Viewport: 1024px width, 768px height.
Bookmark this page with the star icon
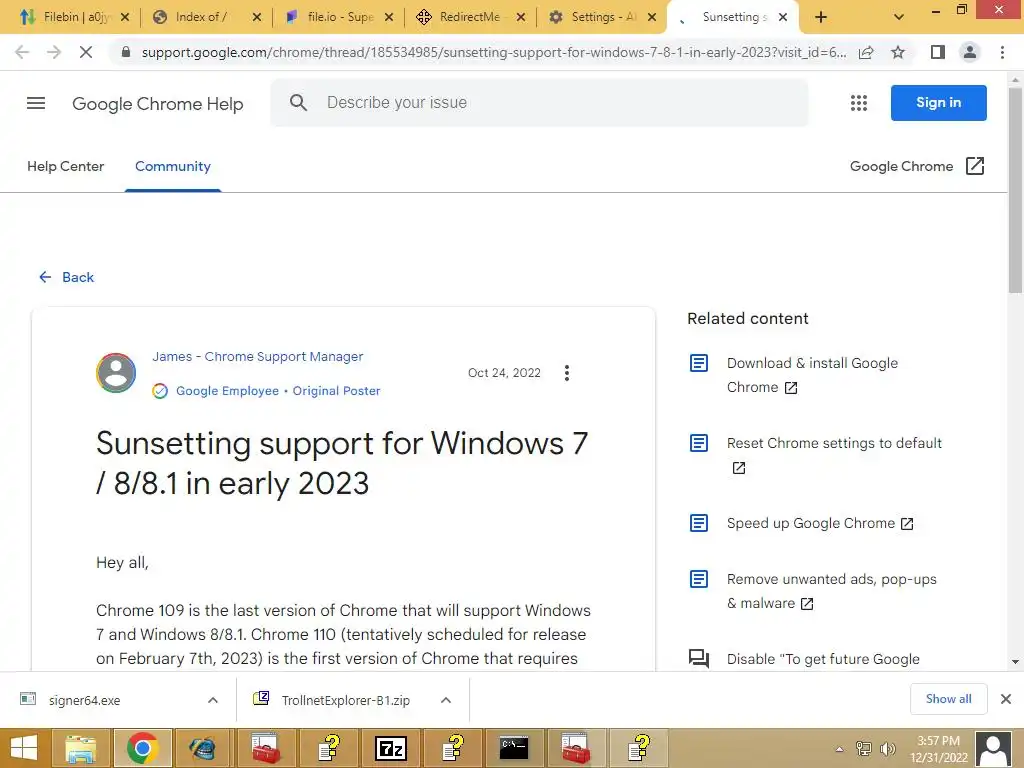(898, 52)
